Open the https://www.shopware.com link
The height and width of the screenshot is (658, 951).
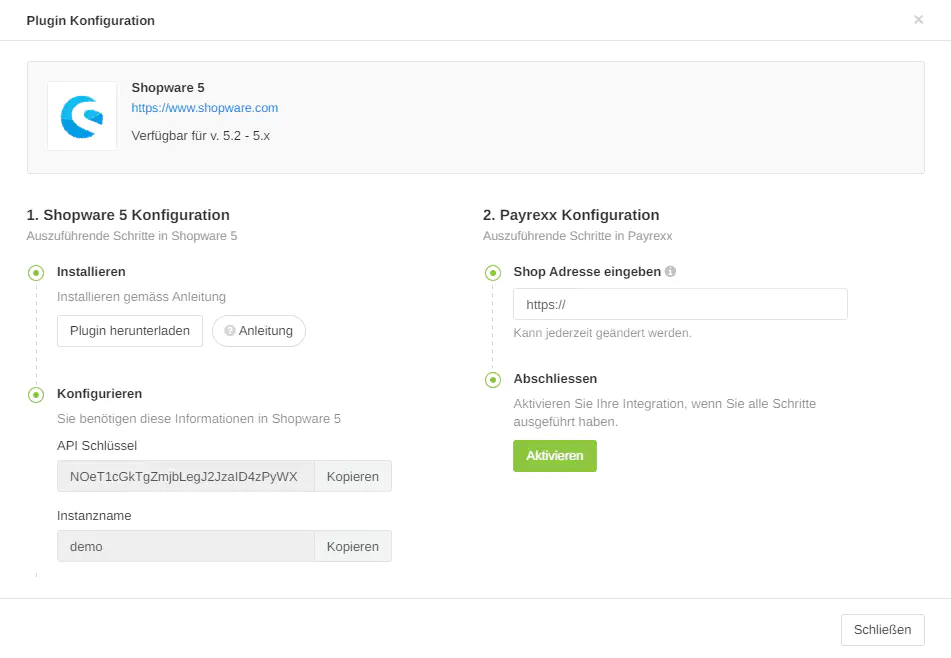(205, 108)
